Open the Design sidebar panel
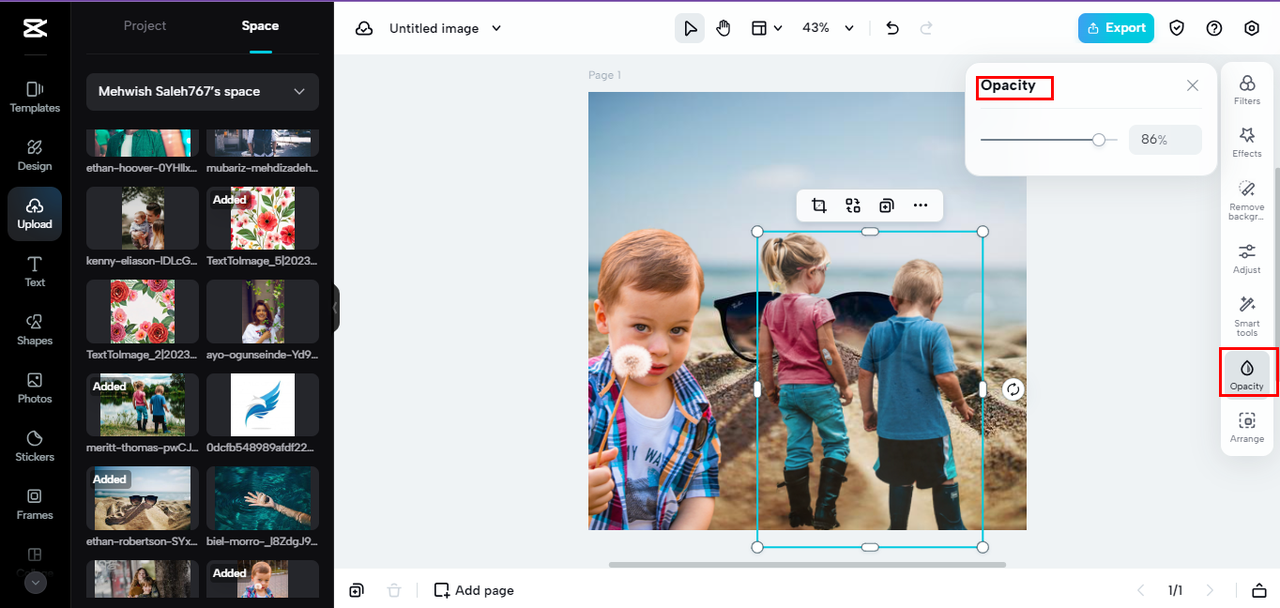 tap(35, 155)
